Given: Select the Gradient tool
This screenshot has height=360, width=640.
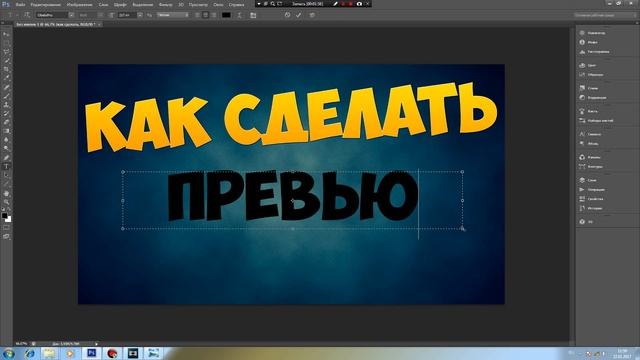Looking at the screenshot, I should [x=6, y=131].
